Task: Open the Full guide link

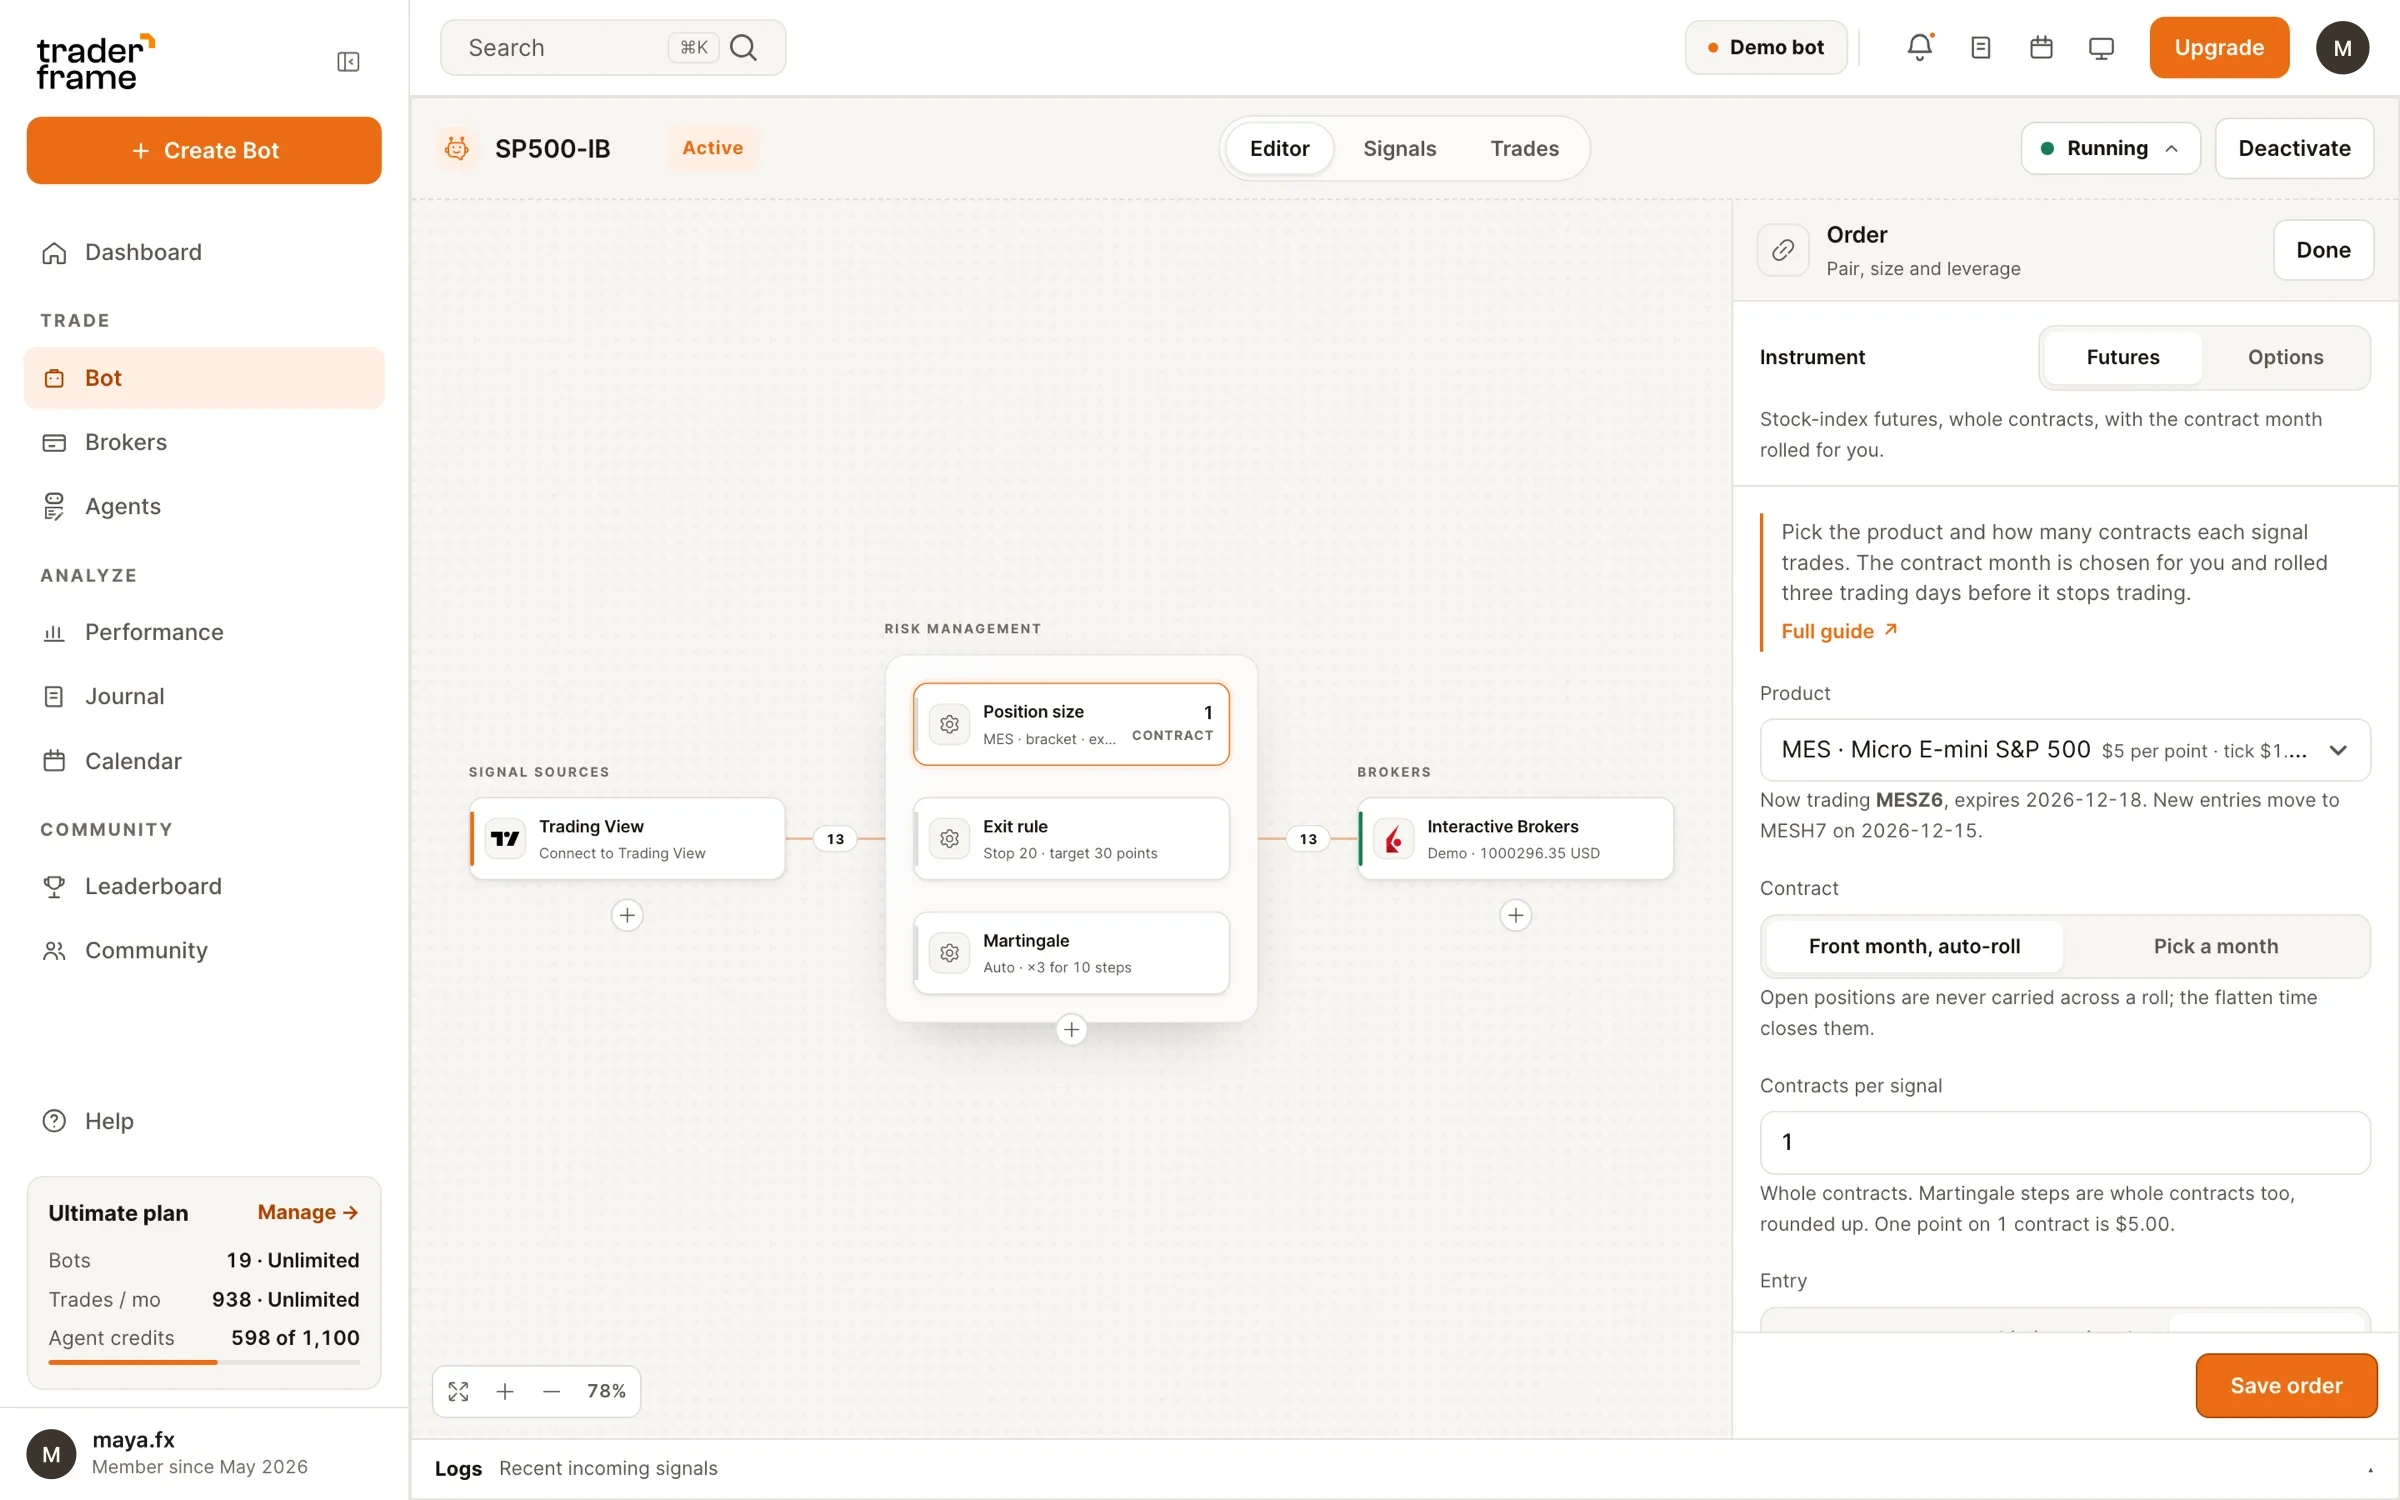Action: click(x=1839, y=631)
